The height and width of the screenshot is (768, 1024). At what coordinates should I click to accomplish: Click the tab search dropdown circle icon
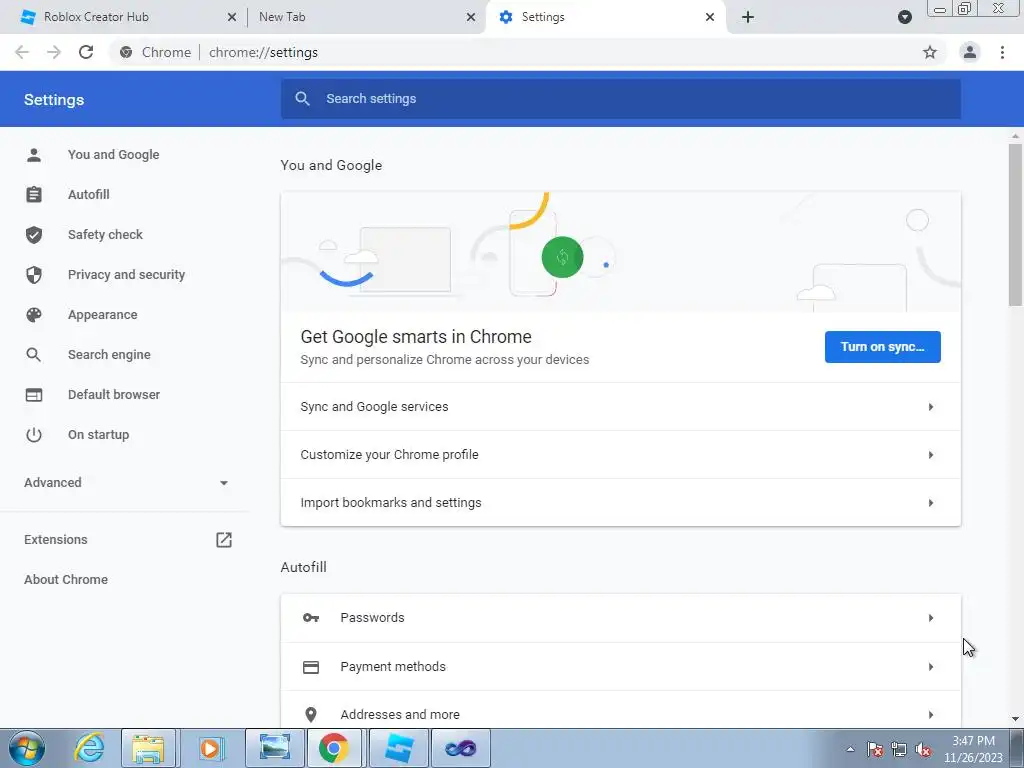[x=904, y=17]
